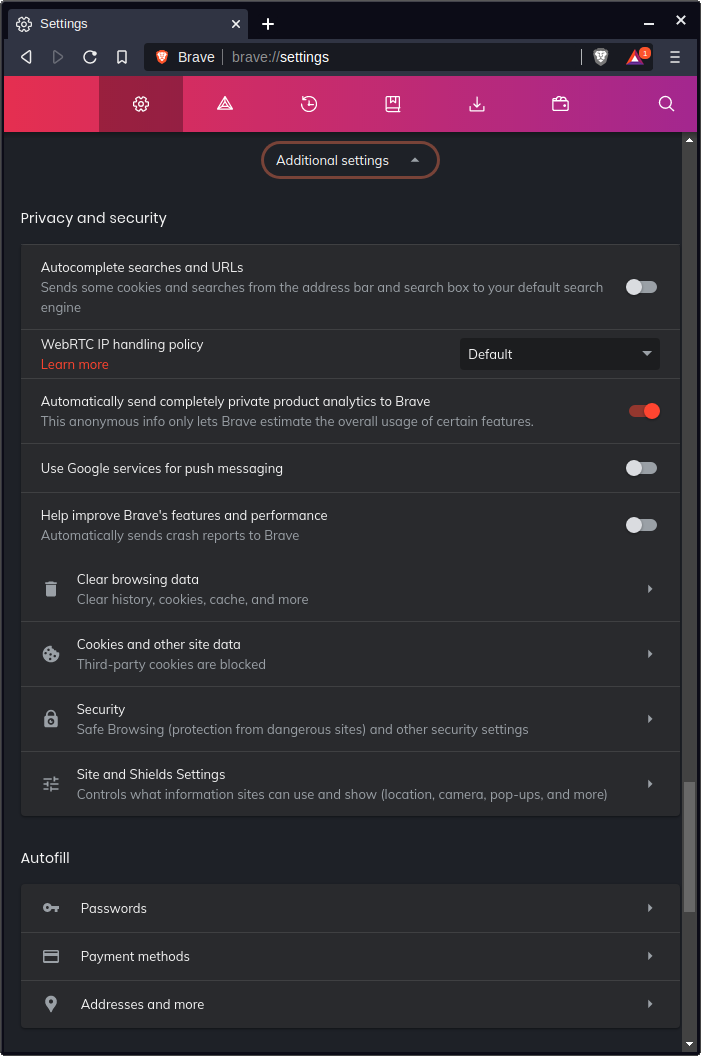Collapse the Additional settings expander
The image size is (701, 1056).
click(350, 160)
